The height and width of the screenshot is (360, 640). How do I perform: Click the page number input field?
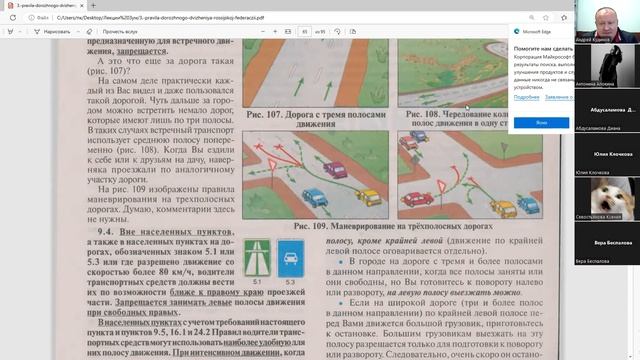coord(304,31)
